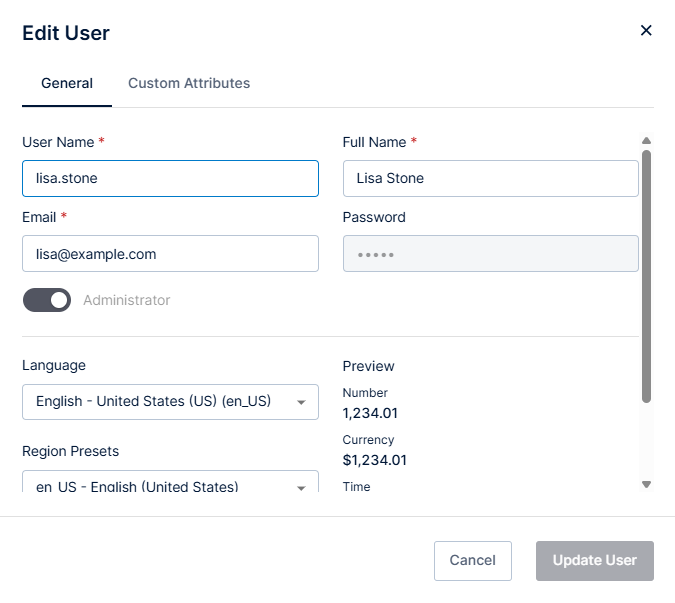Click the vertical scrollbar thumb
675x603 pixels.
coord(646,275)
